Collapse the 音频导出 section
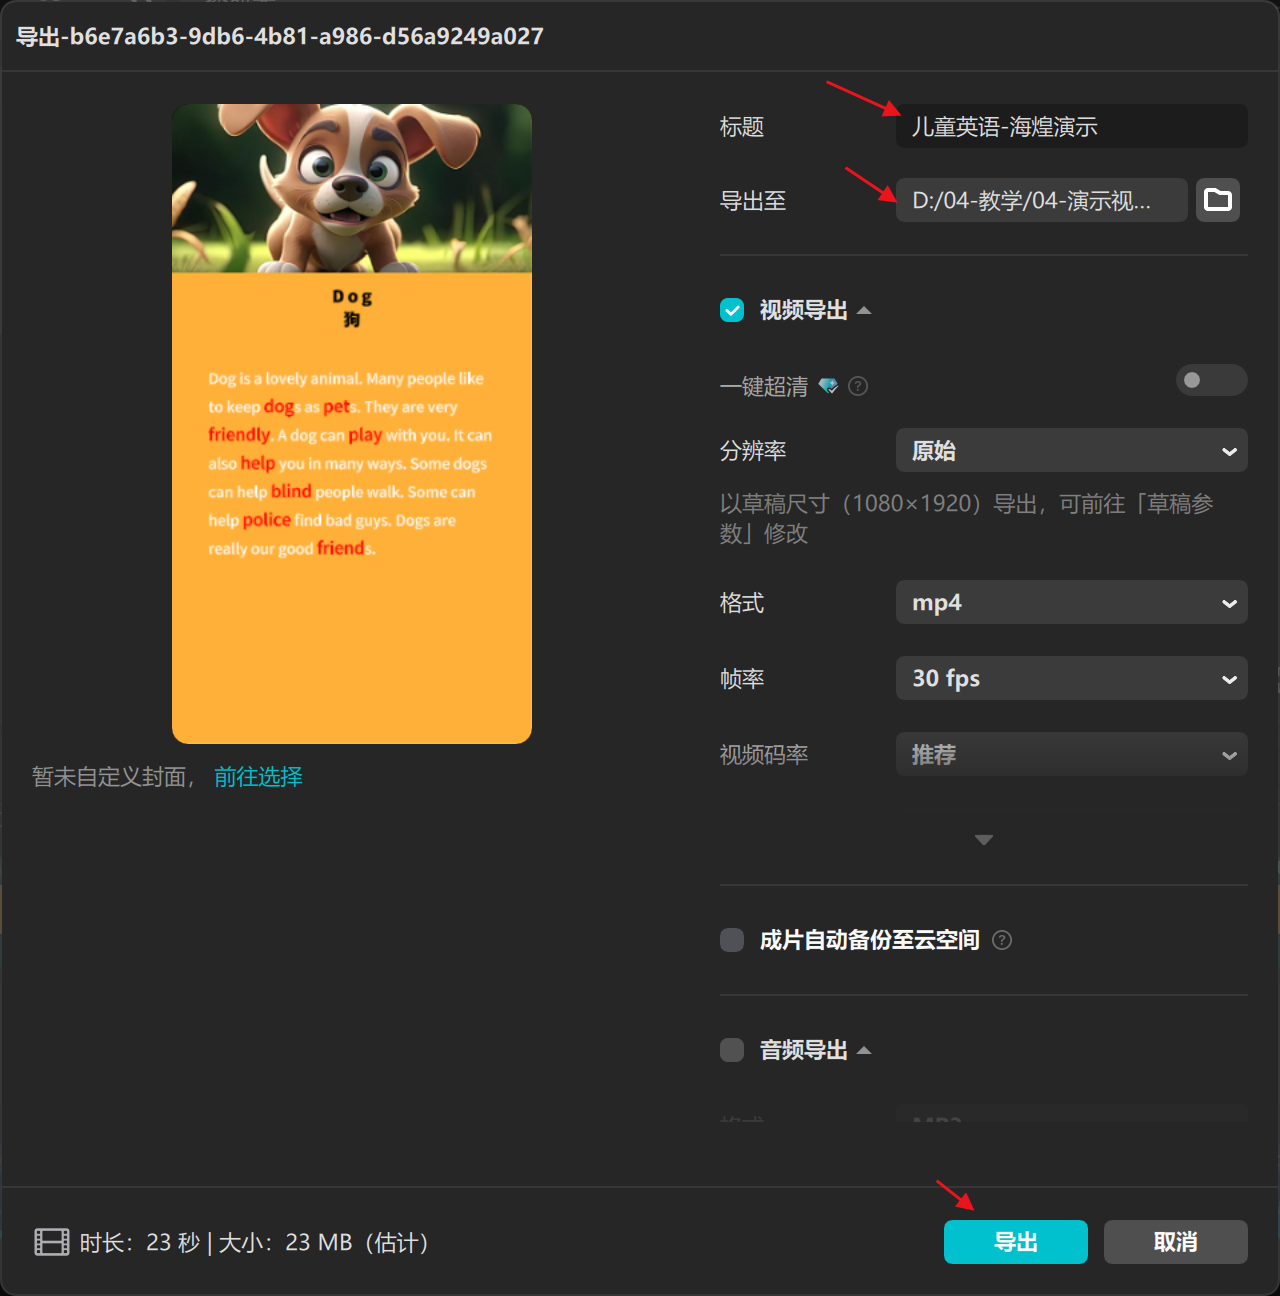Viewport: 1280px width, 1296px height. click(865, 1050)
